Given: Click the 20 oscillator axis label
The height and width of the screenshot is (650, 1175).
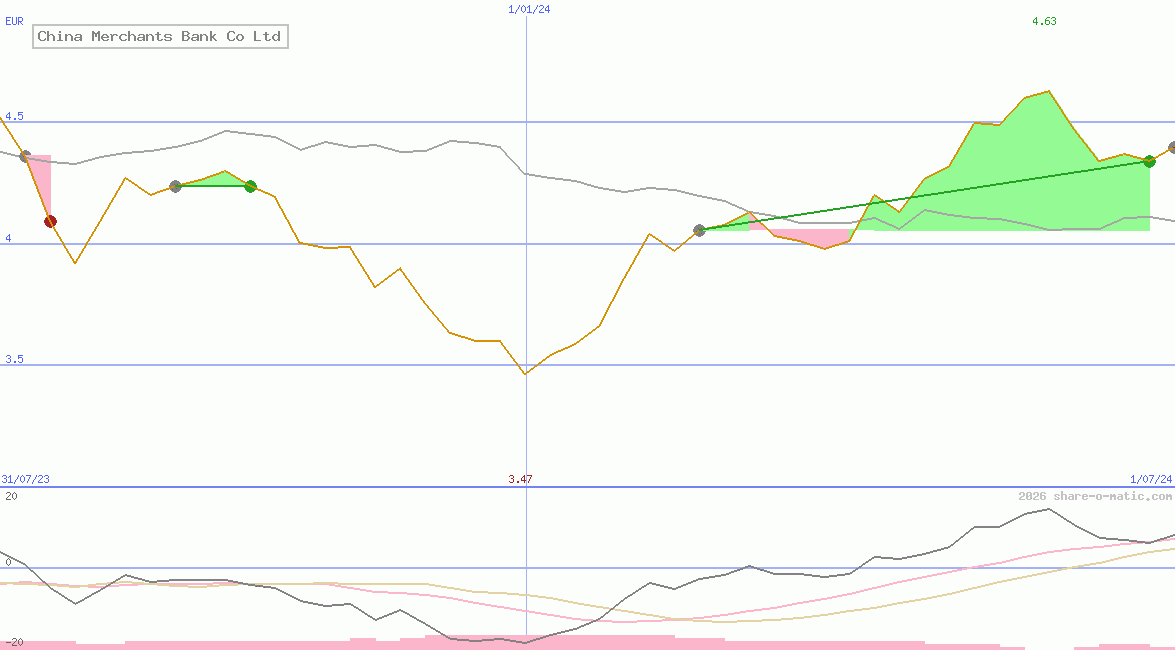Looking at the screenshot, I should tap(11, 496).
